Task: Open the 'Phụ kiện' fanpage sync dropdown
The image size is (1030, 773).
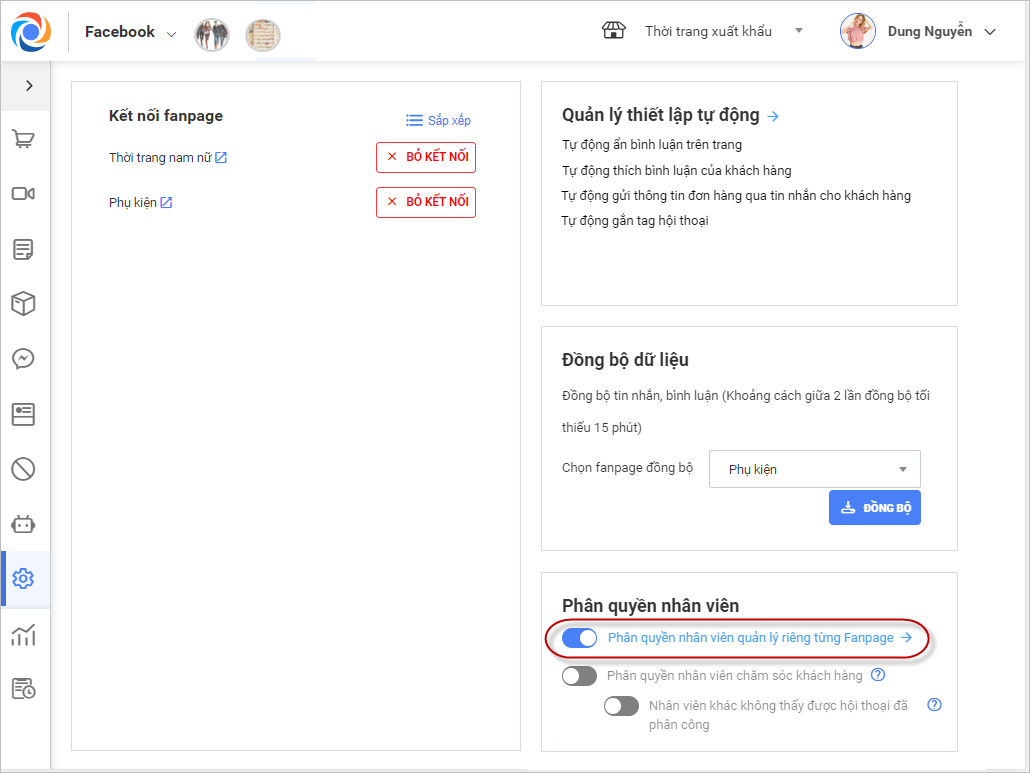Action: [x=814, y=469]
